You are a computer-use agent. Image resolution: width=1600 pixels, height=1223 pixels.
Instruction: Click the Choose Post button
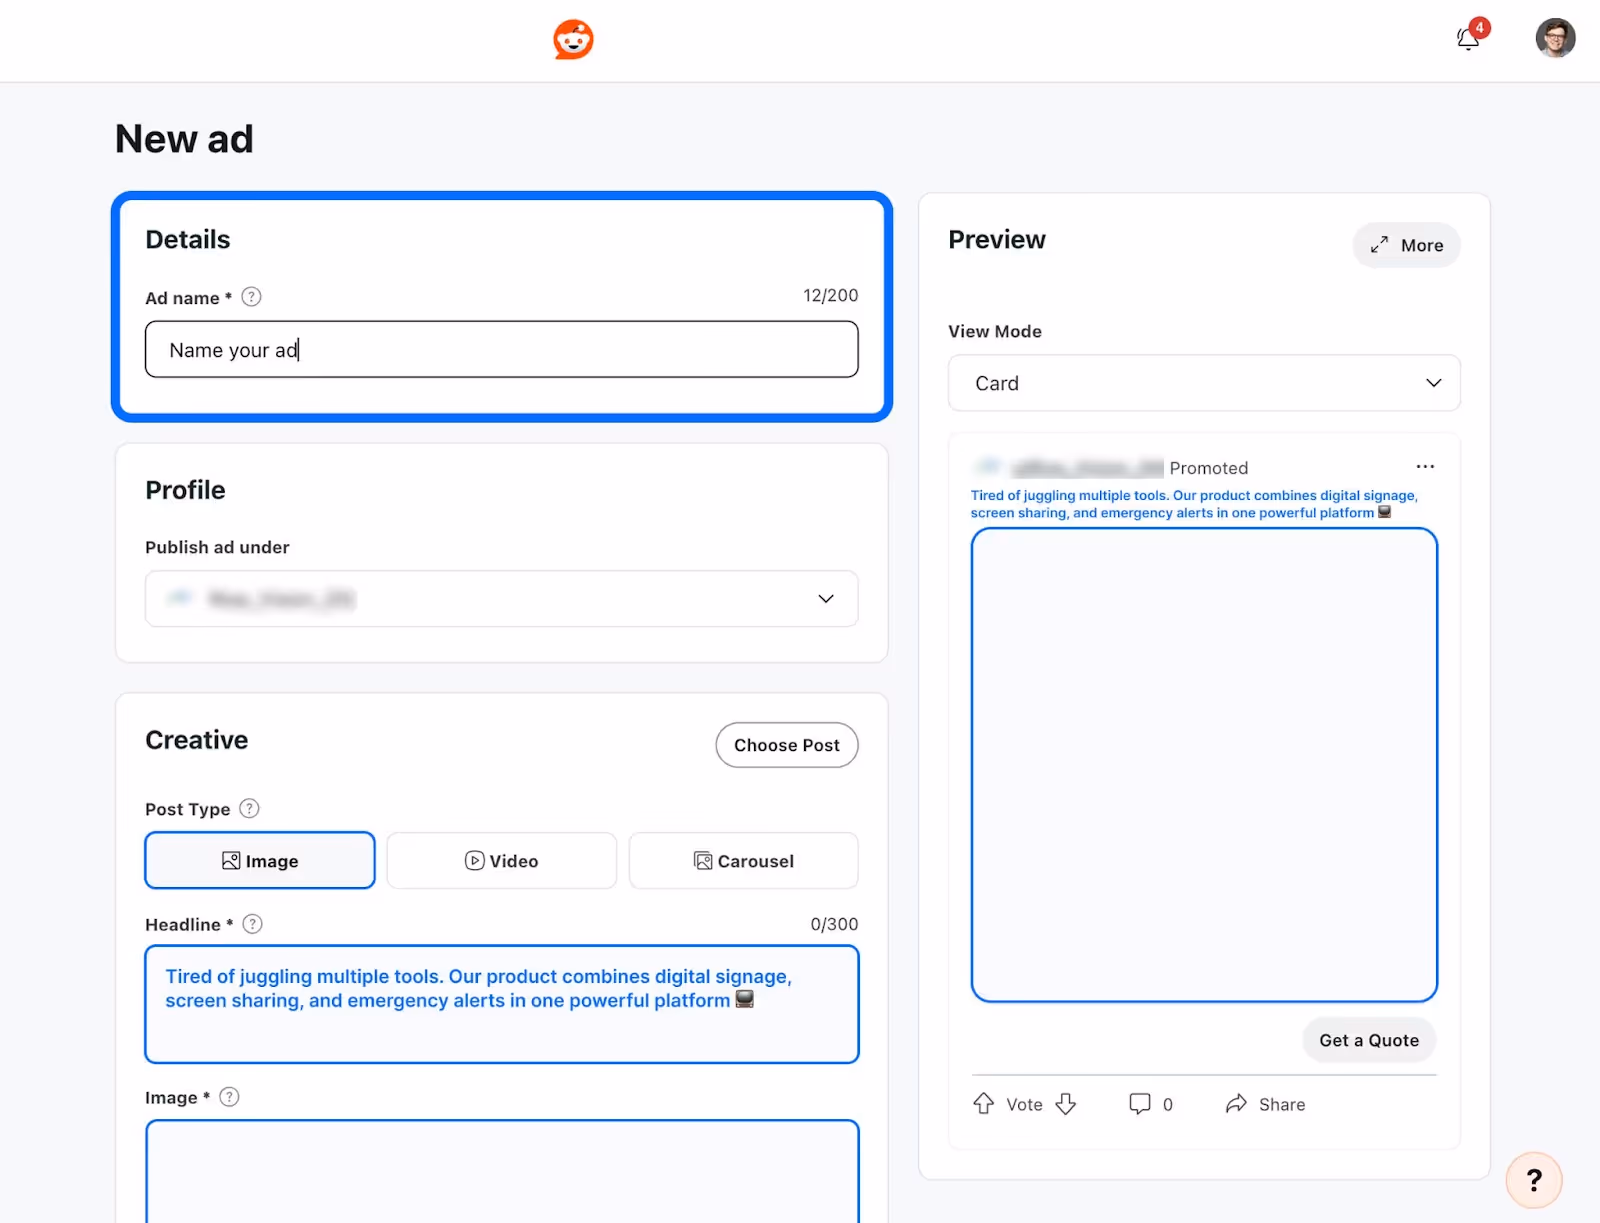(x=786, y=745)
